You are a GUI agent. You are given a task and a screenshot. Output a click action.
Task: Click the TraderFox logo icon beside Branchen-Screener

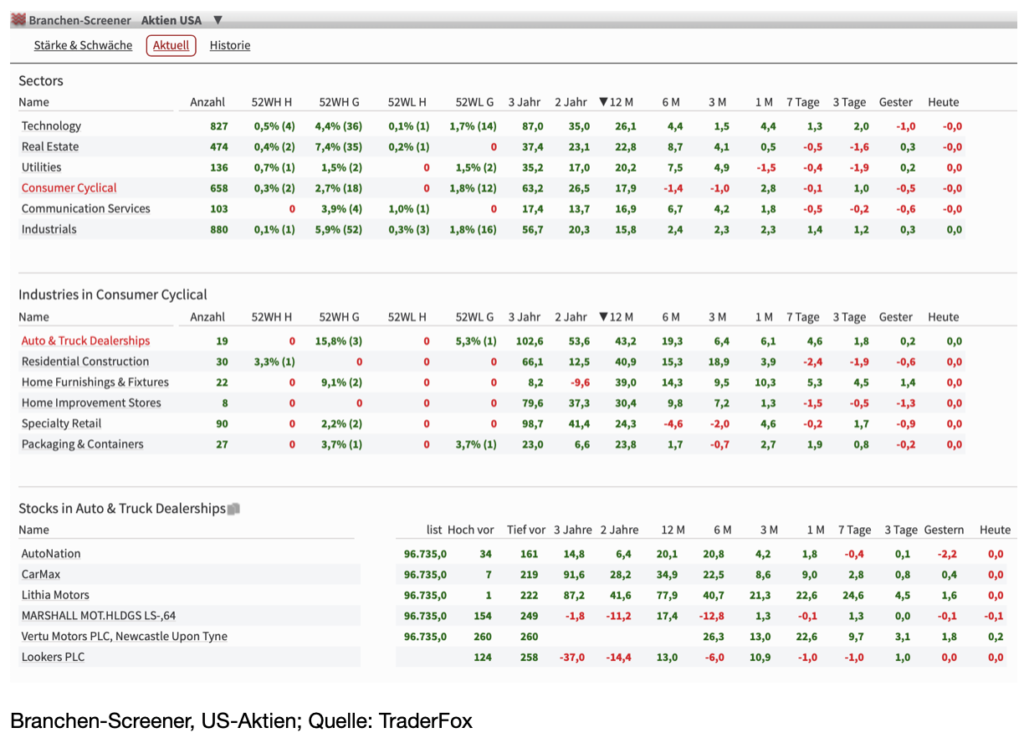18,20
